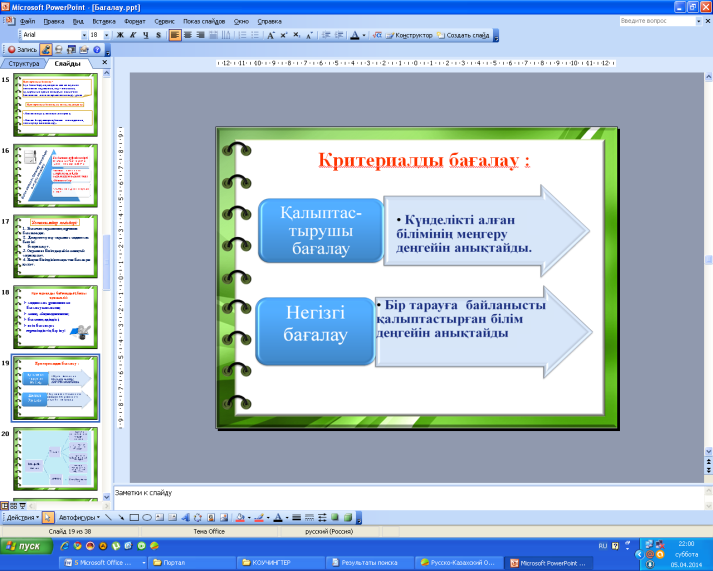Image resolution: width=713 pixels, height=571 pixels.
Task: Select slide 15 thumbnail
Action: point(55,105)
